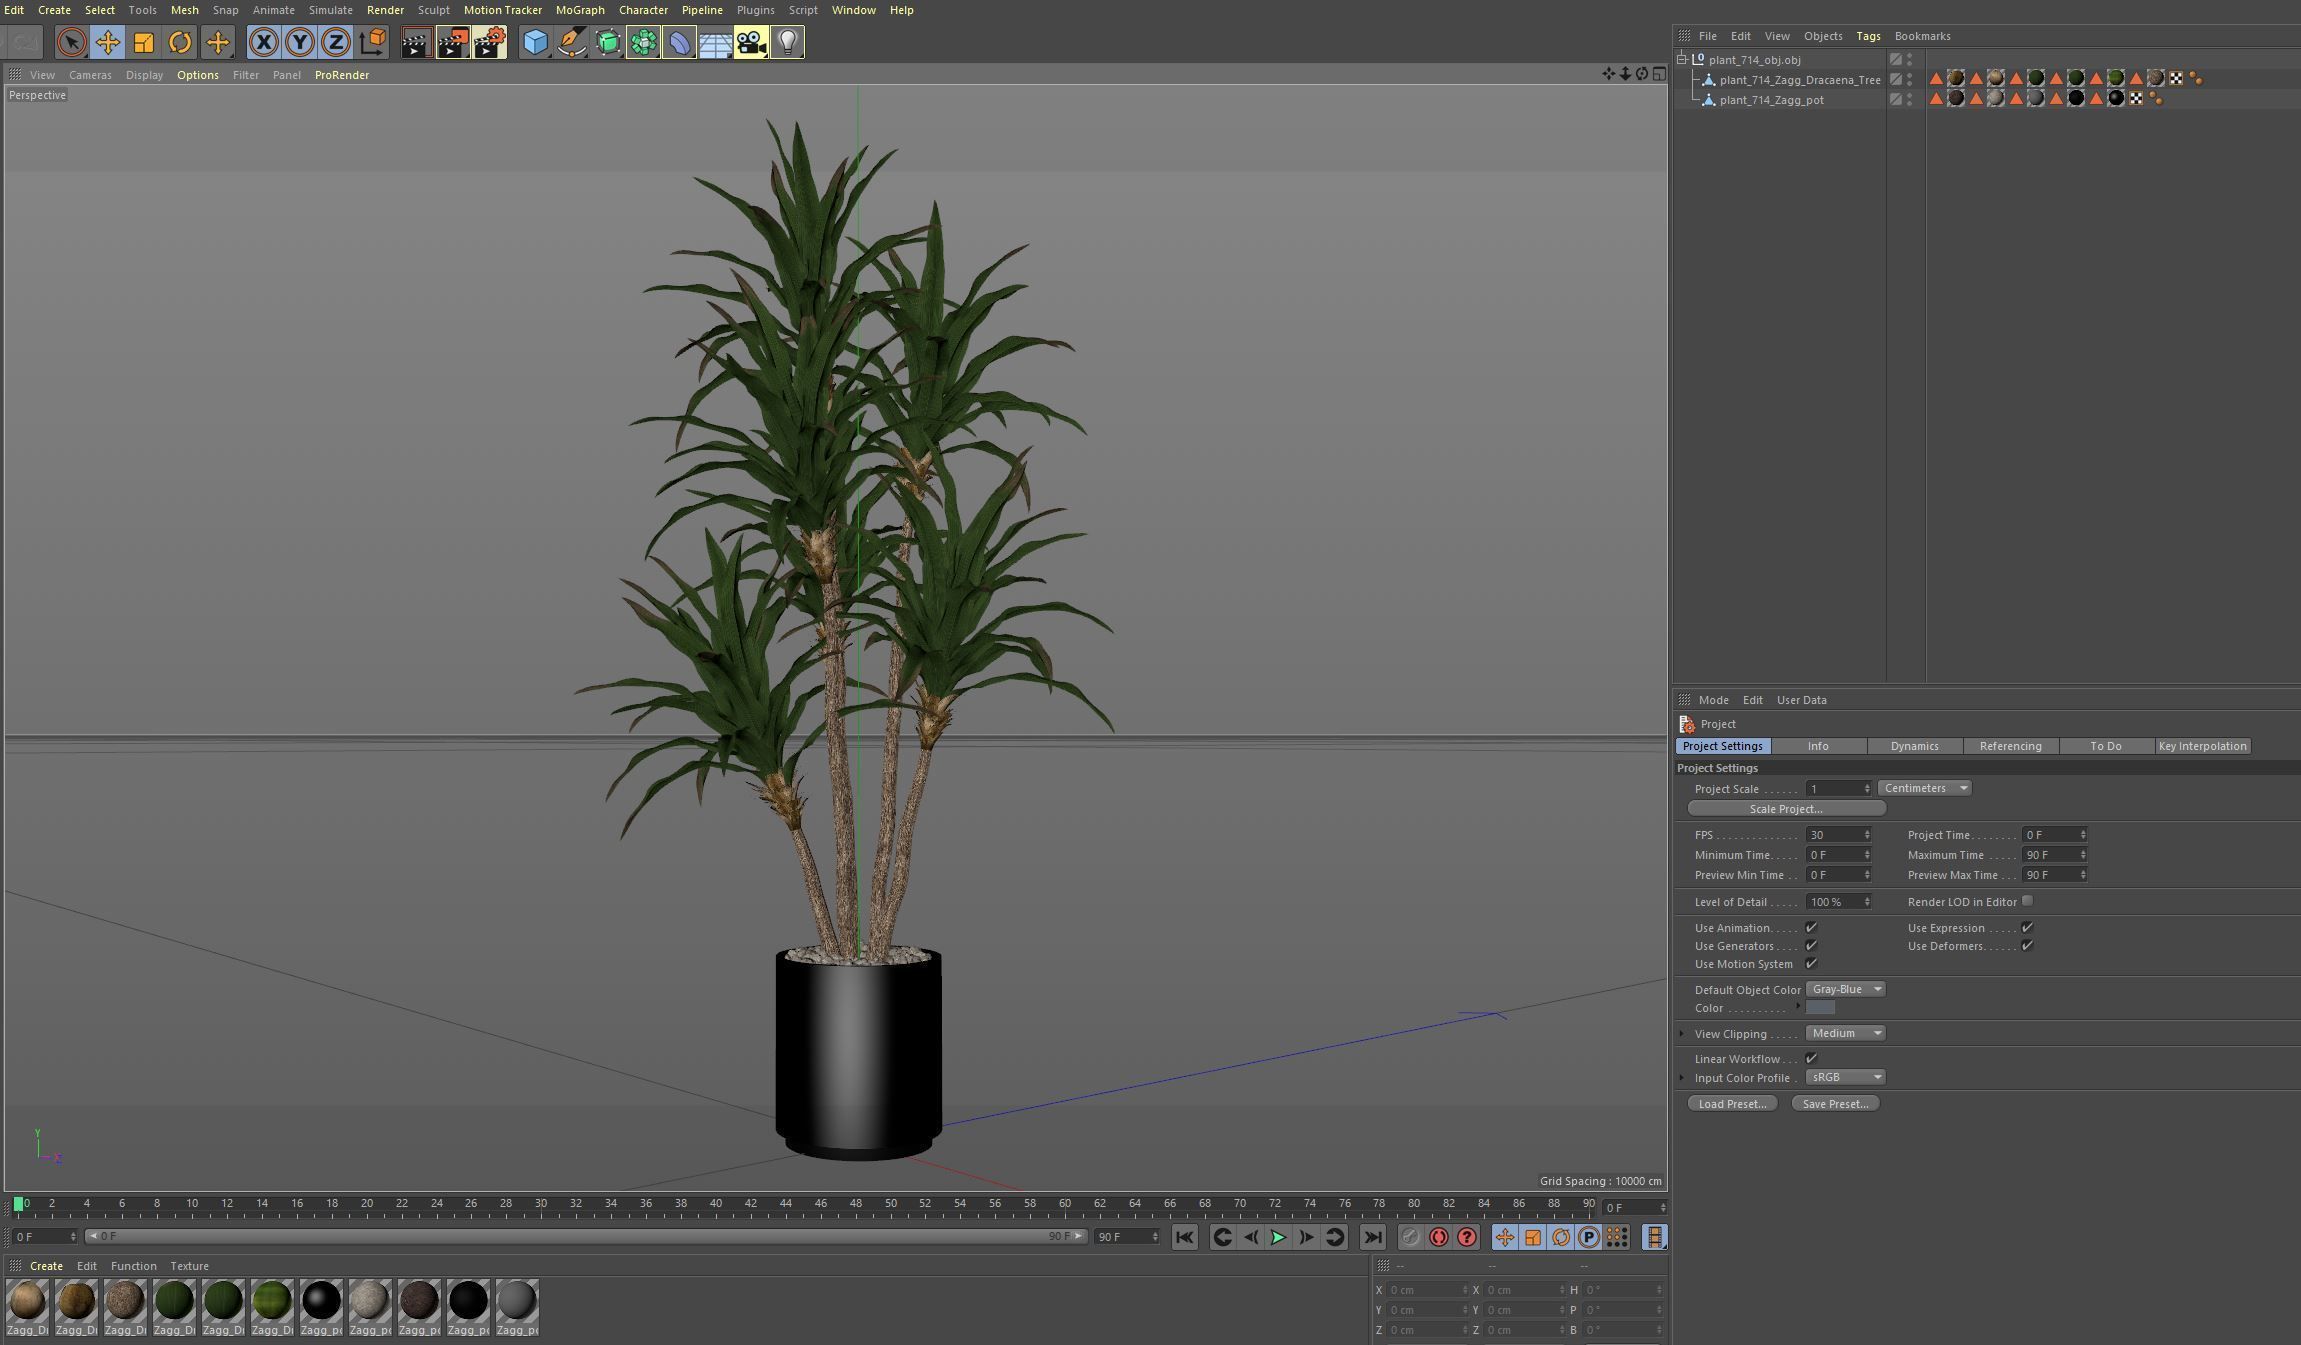Add a Light object with bulb icon
The width and height of the screenshot is (2301, 1345).
[787, 42]
